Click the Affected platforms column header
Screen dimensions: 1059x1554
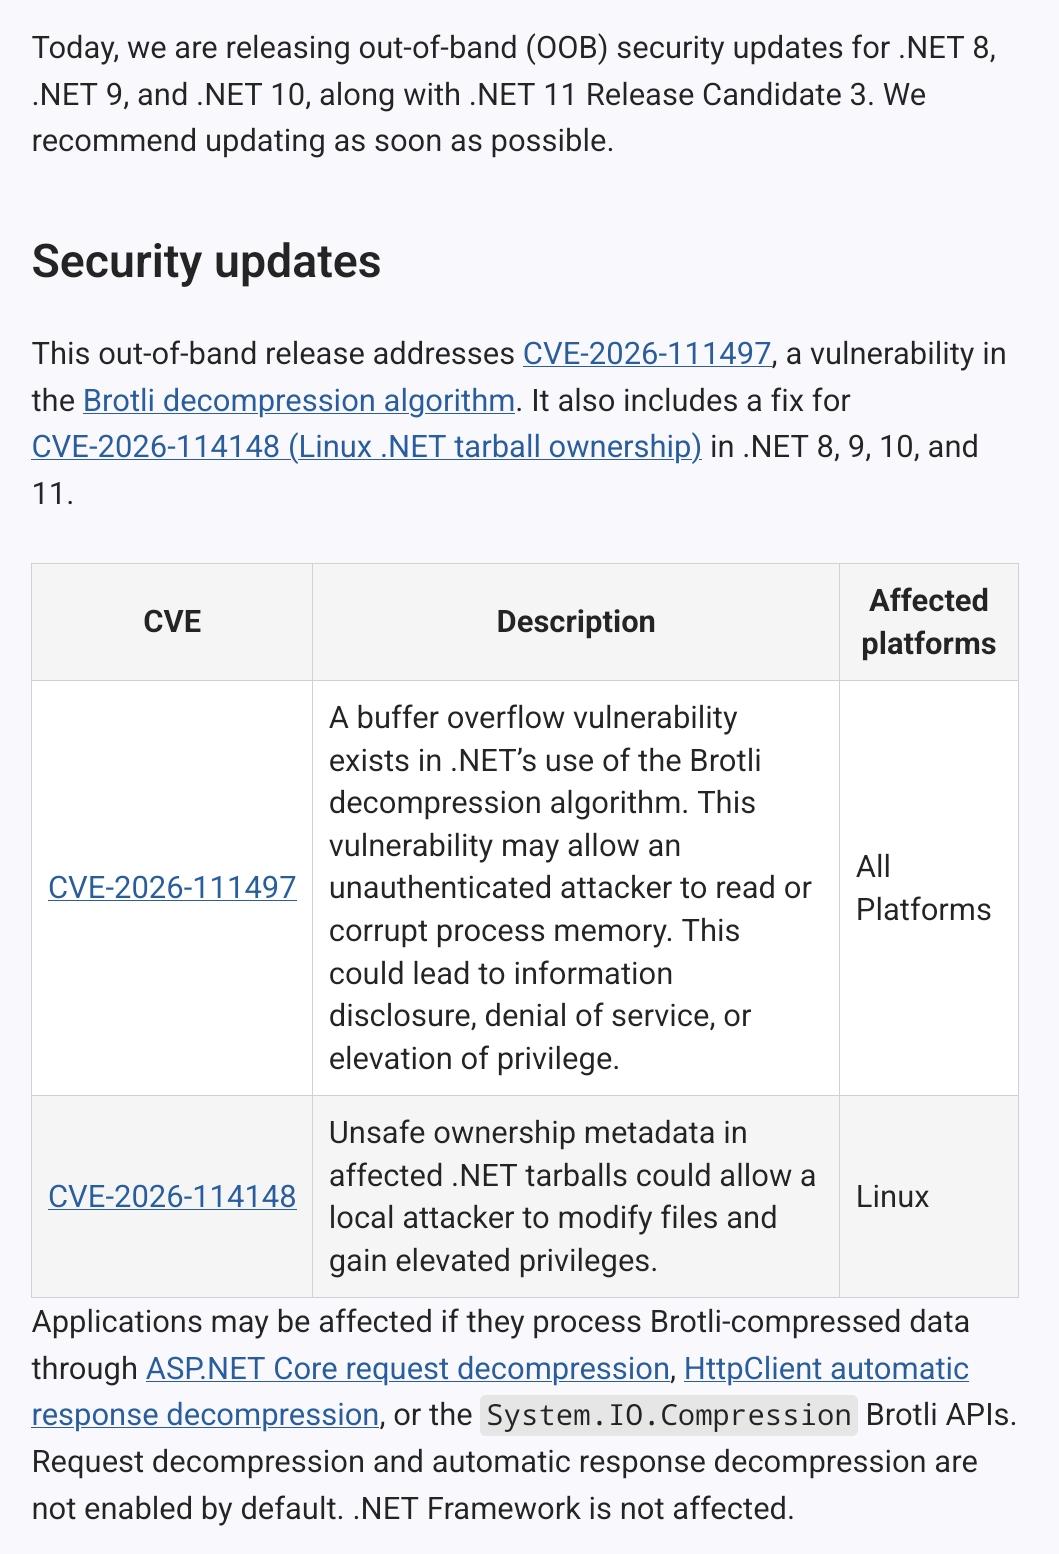click(929, 622)
